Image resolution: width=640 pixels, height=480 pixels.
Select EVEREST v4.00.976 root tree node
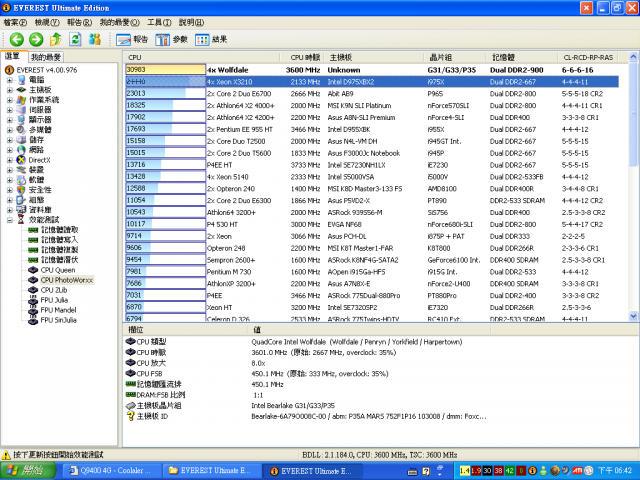coord(47,70)
